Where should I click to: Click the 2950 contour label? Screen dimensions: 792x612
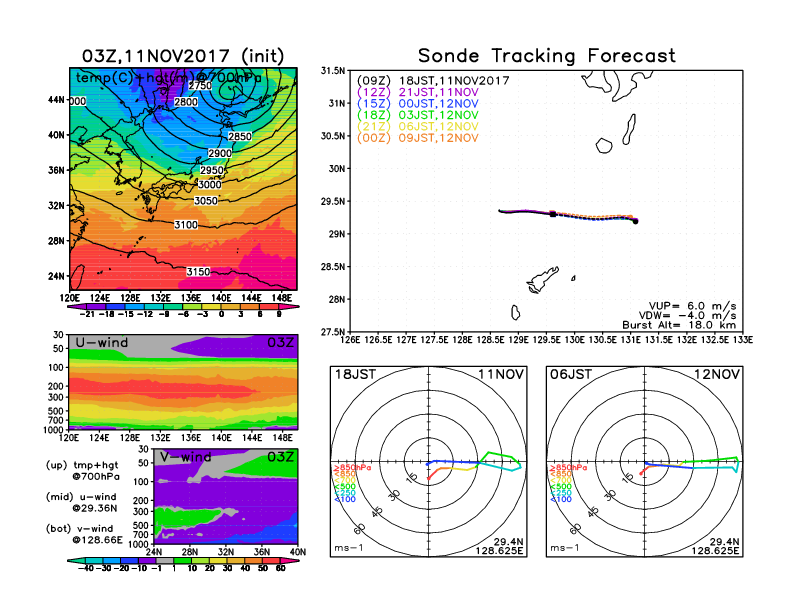(212, 170)
